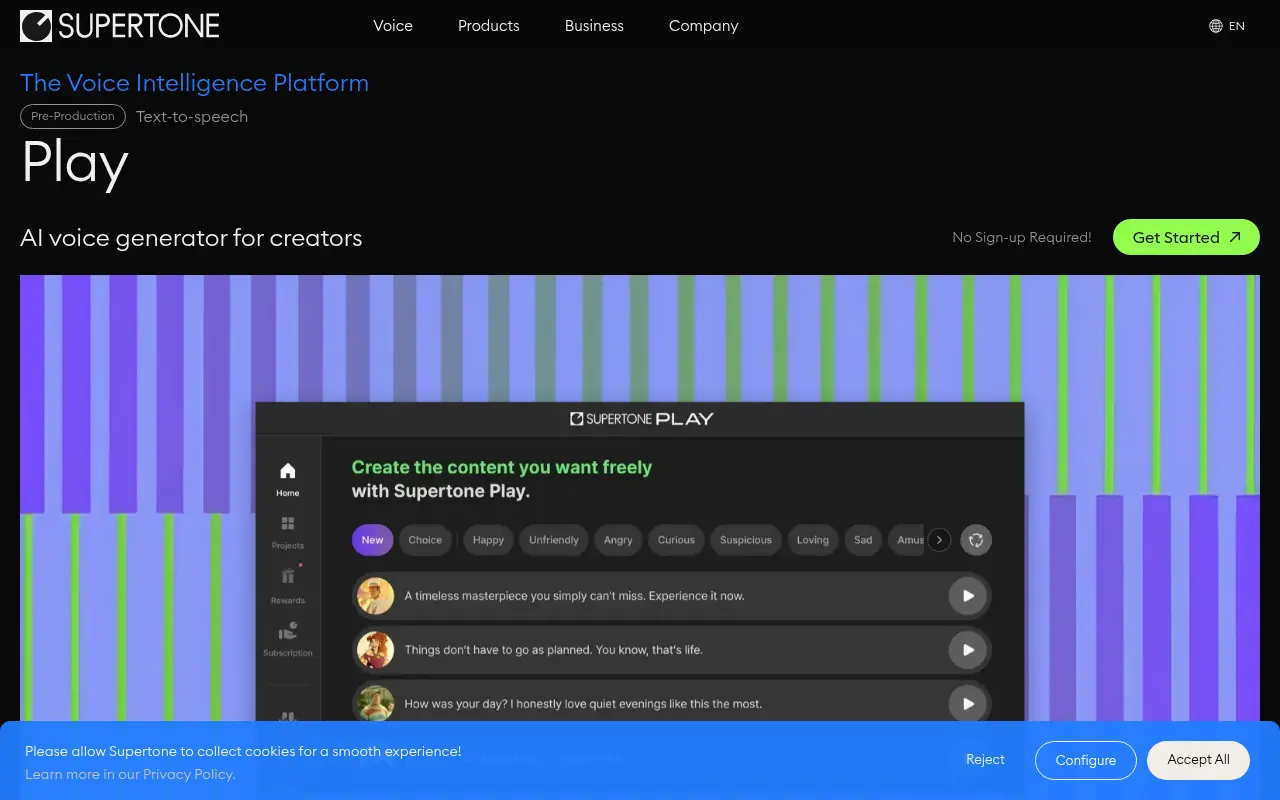Open the Voice menu

pos(392,26)
